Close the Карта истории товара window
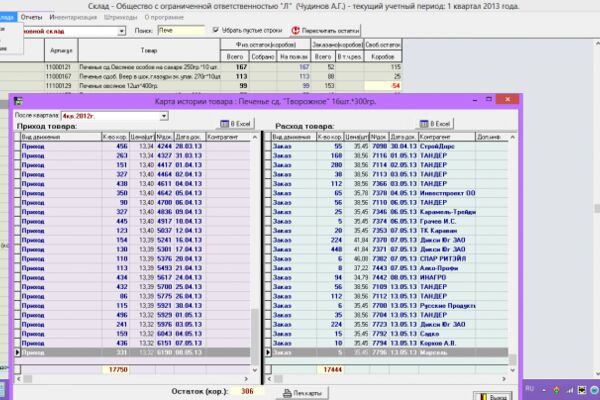Image resolution: width=600 pixels, height=400 pixels. 507,100
